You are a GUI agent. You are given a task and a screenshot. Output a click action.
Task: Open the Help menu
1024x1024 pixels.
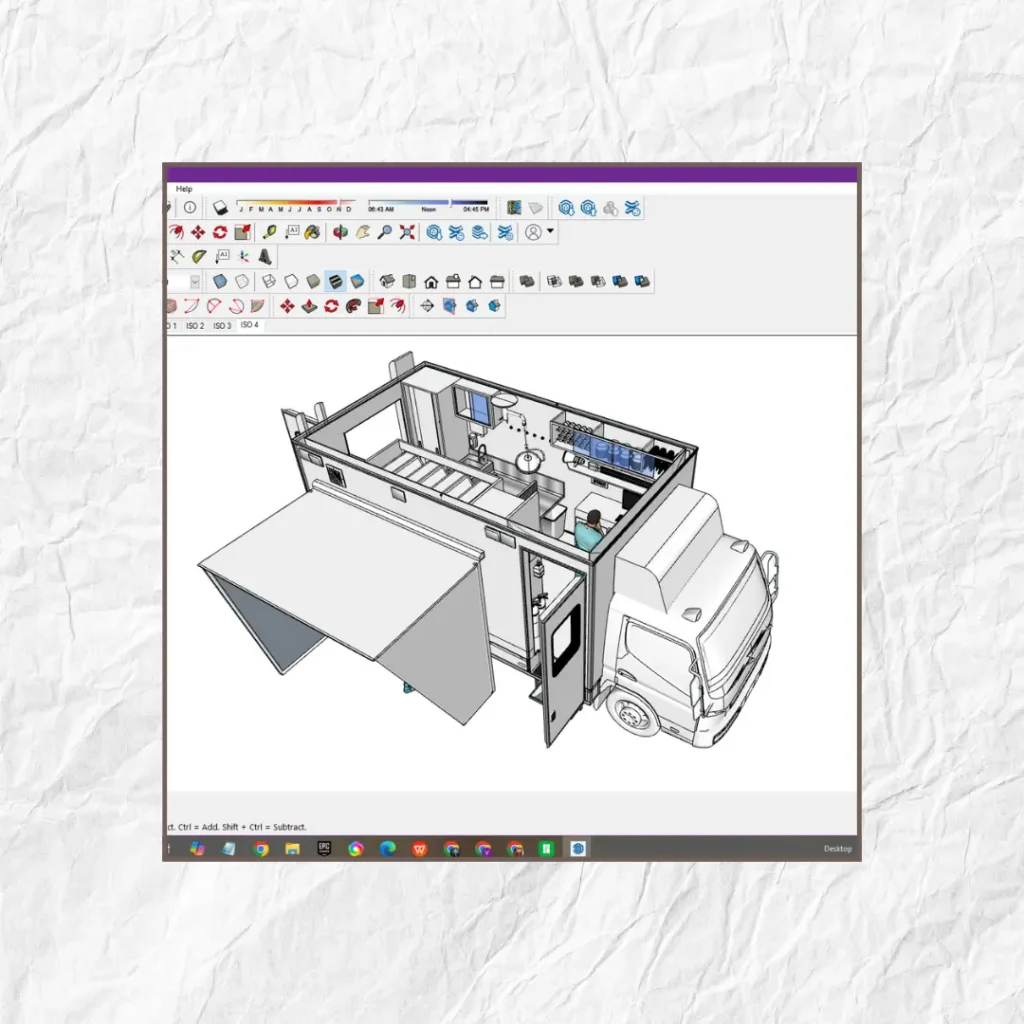click(x=184, y=188)
